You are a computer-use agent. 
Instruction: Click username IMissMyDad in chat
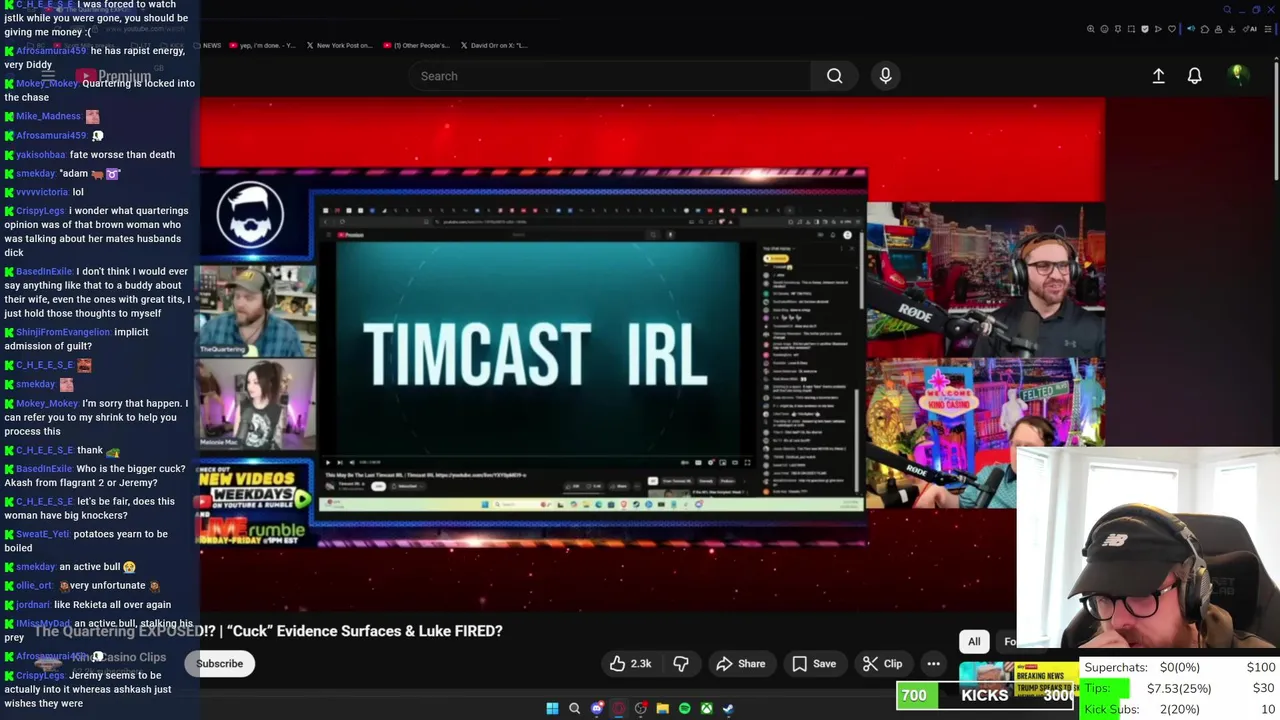click(x=43, y=624)
